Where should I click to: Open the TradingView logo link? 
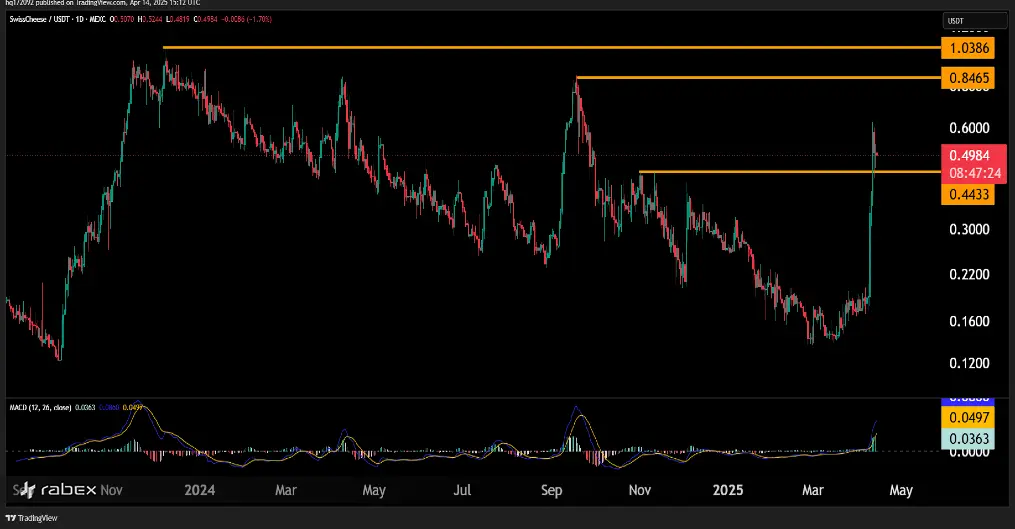32,518
